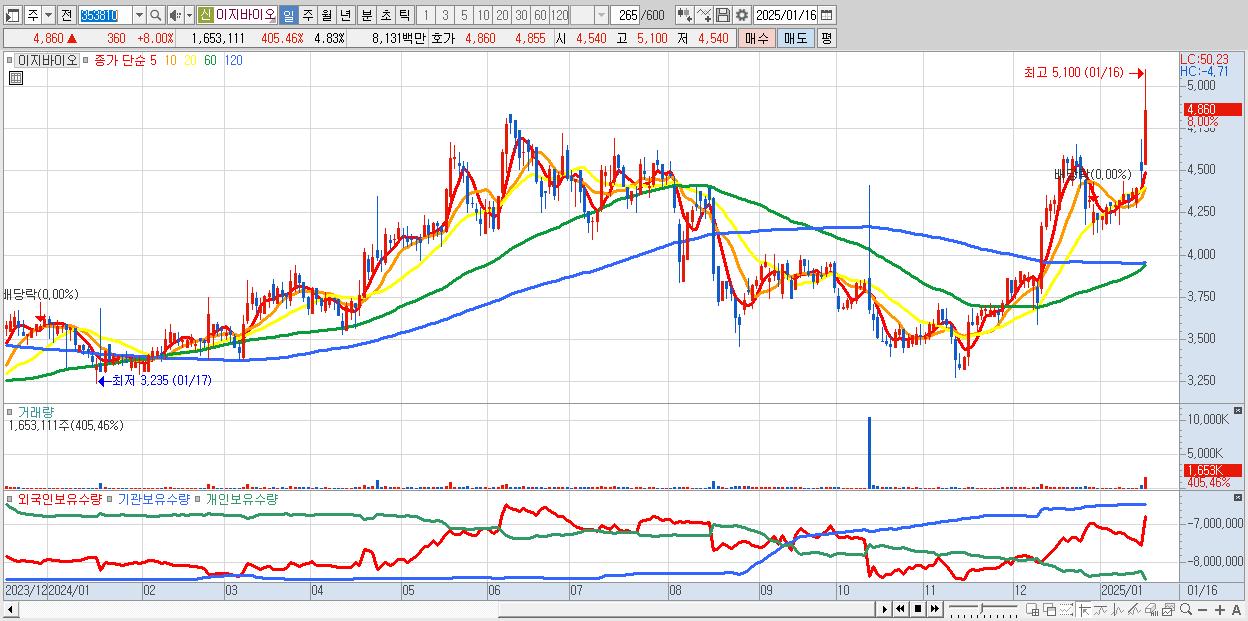Image resolution: width=1248 pixels, height=621 pixels.
Task: Click the add chart pane icon
Action: [x=1032, y=609]
